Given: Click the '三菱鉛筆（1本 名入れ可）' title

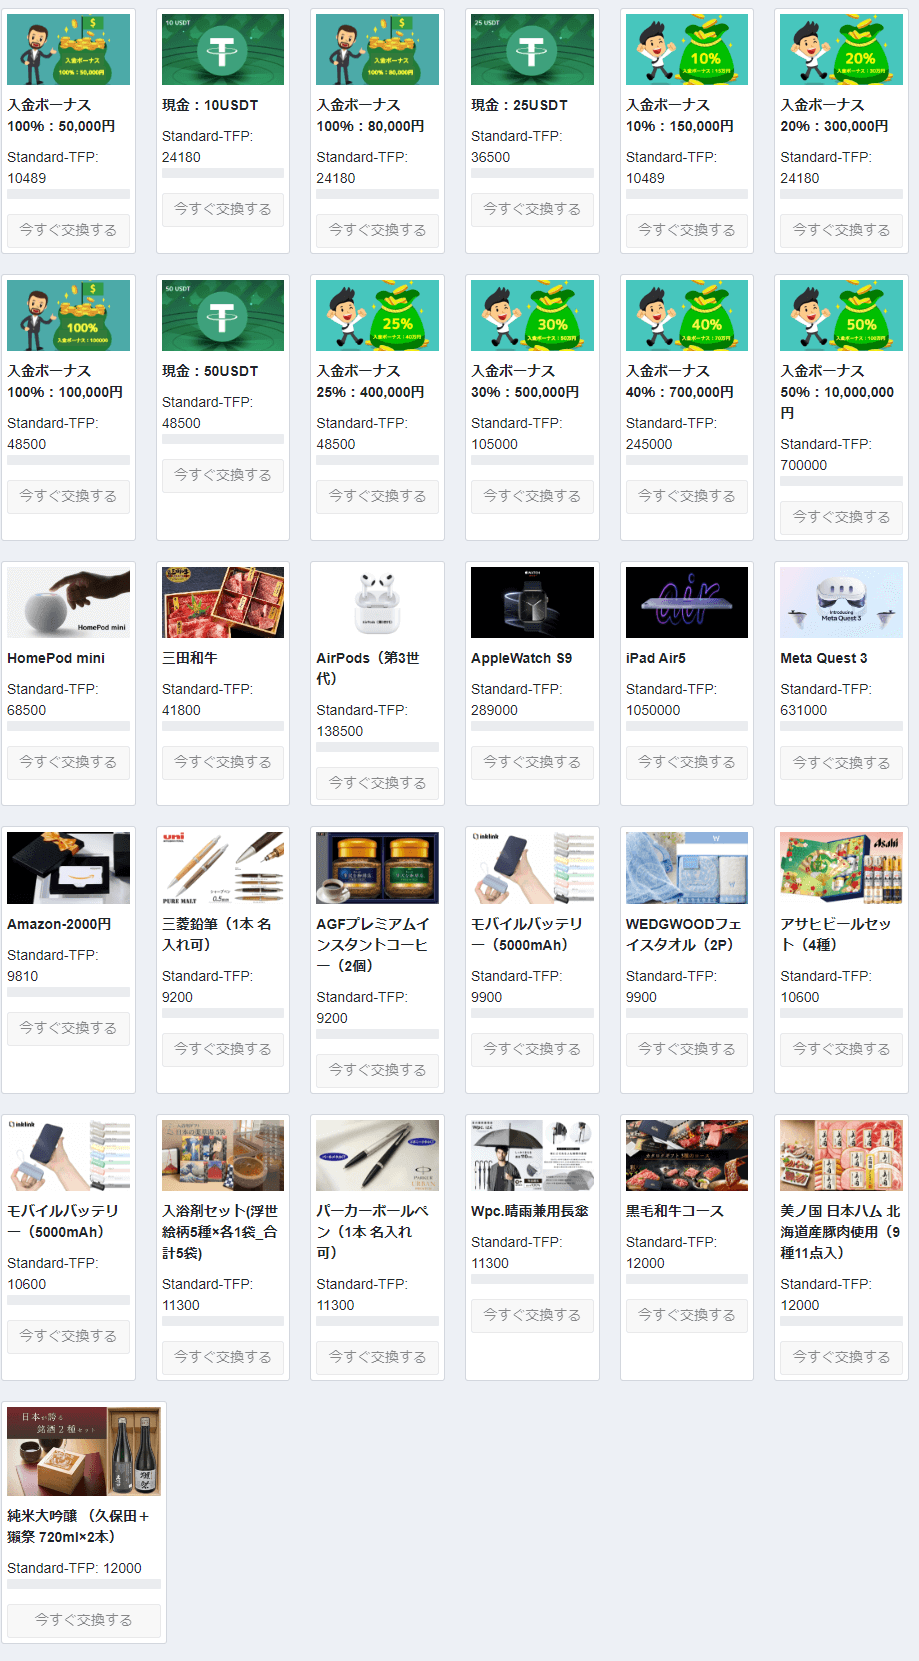Looking at the screenshot, I should coord(217,934).
